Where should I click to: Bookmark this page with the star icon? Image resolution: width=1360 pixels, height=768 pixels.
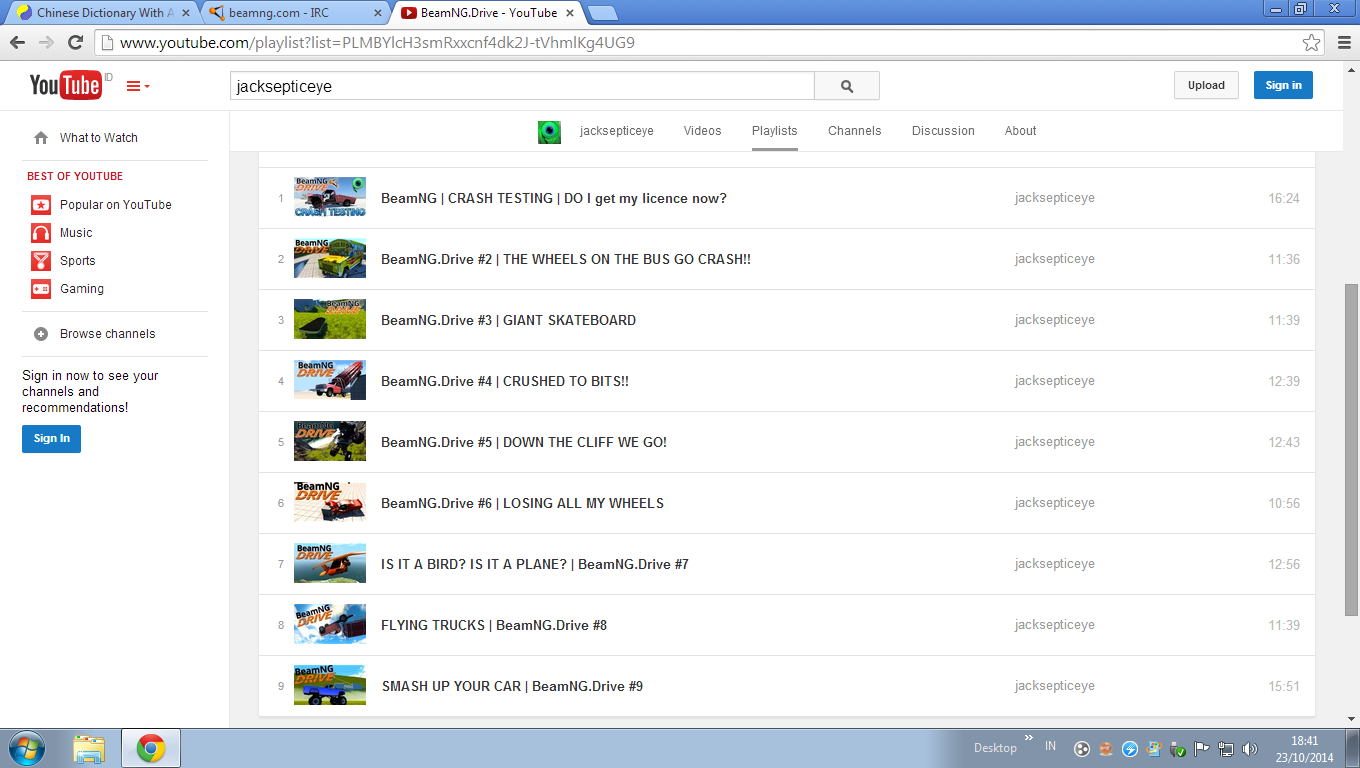pyautogui.click(x=1311, y=43)
